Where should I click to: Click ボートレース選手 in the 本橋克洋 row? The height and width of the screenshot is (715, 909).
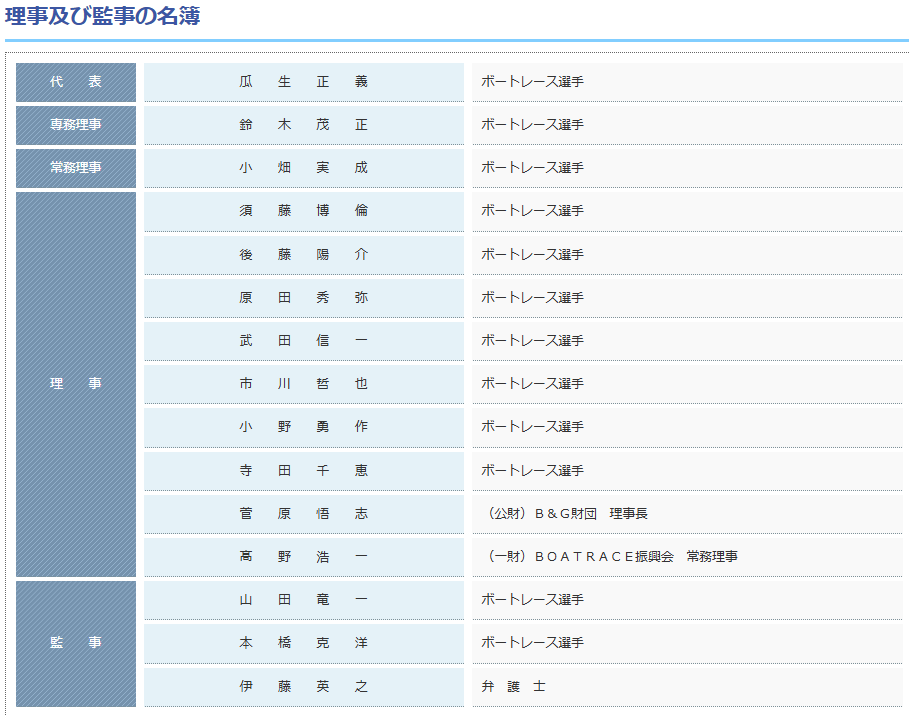click(532, 643)
